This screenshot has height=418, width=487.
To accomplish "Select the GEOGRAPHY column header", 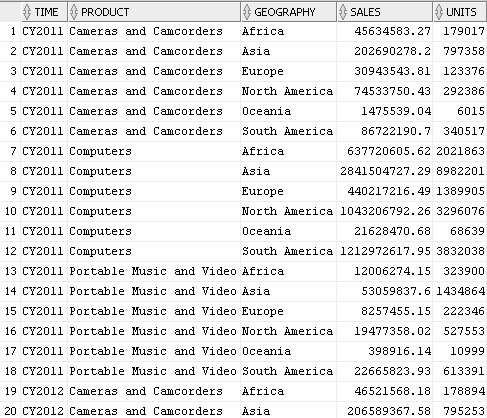I will [x=289, y=12].
